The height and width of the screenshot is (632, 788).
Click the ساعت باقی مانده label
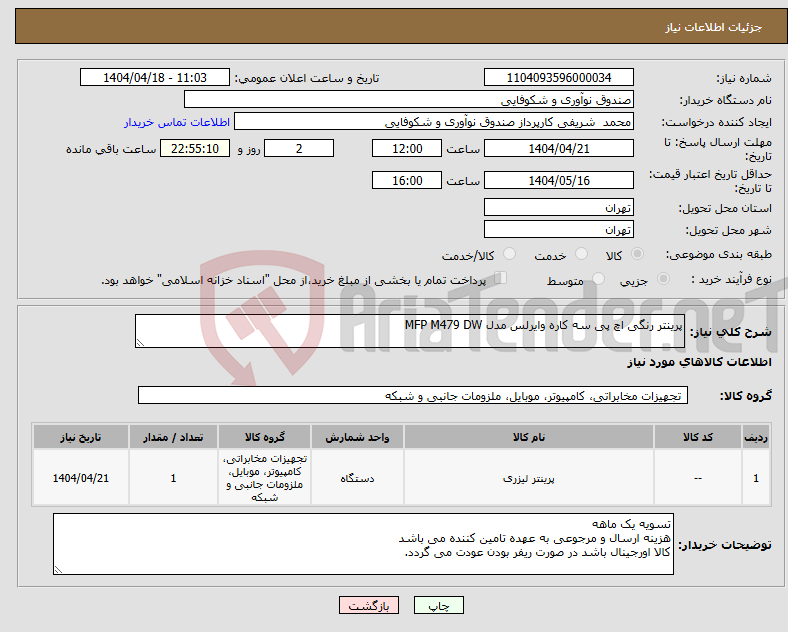[111, 149]
